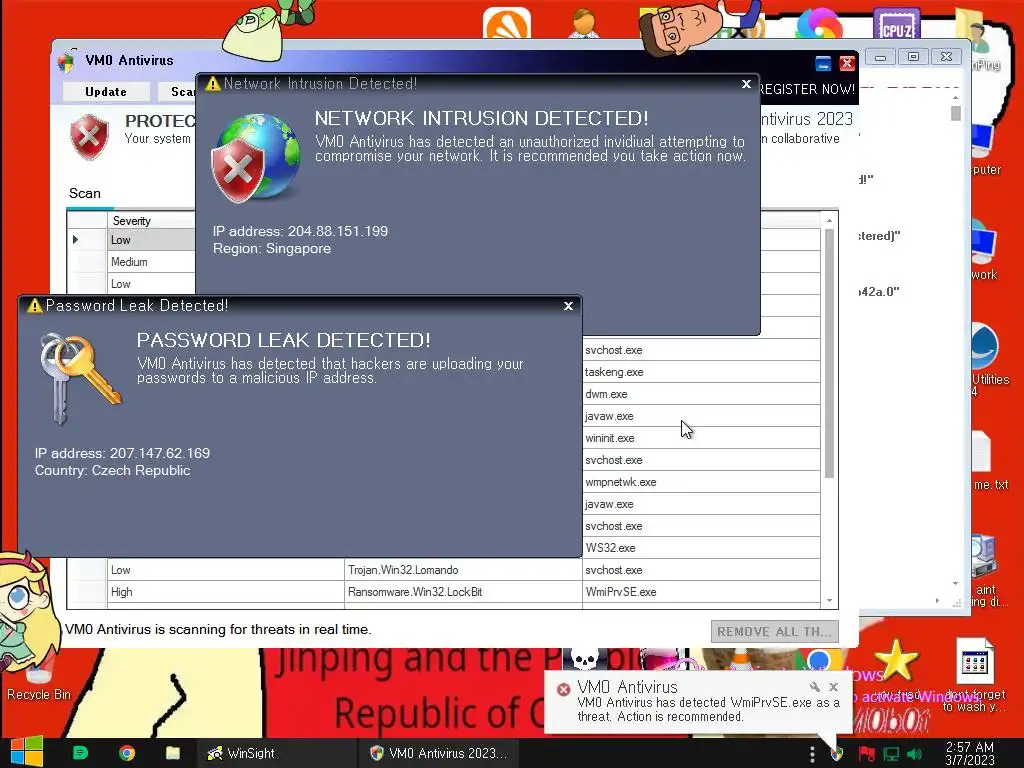This screenshot has width=1024, height=768.
Task: Click the volume speaker tray icon
Action: (915, 754)
